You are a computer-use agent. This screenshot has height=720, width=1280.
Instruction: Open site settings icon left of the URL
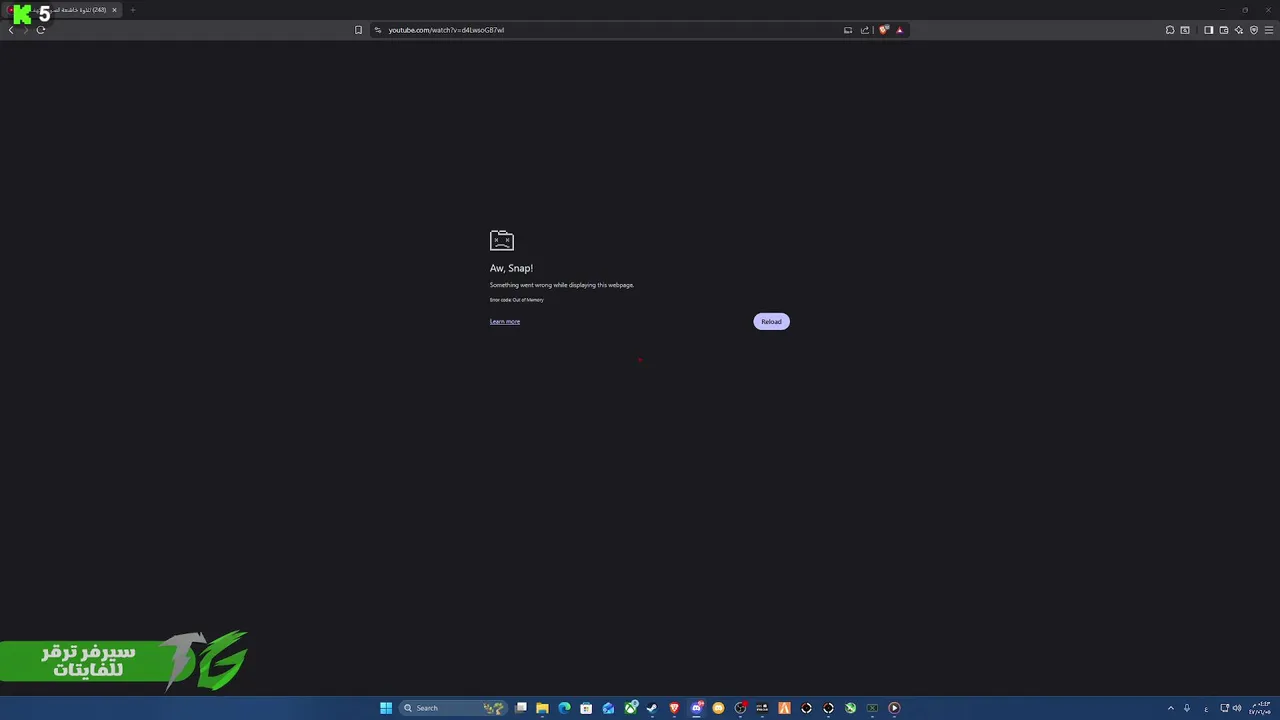[378, 30]
